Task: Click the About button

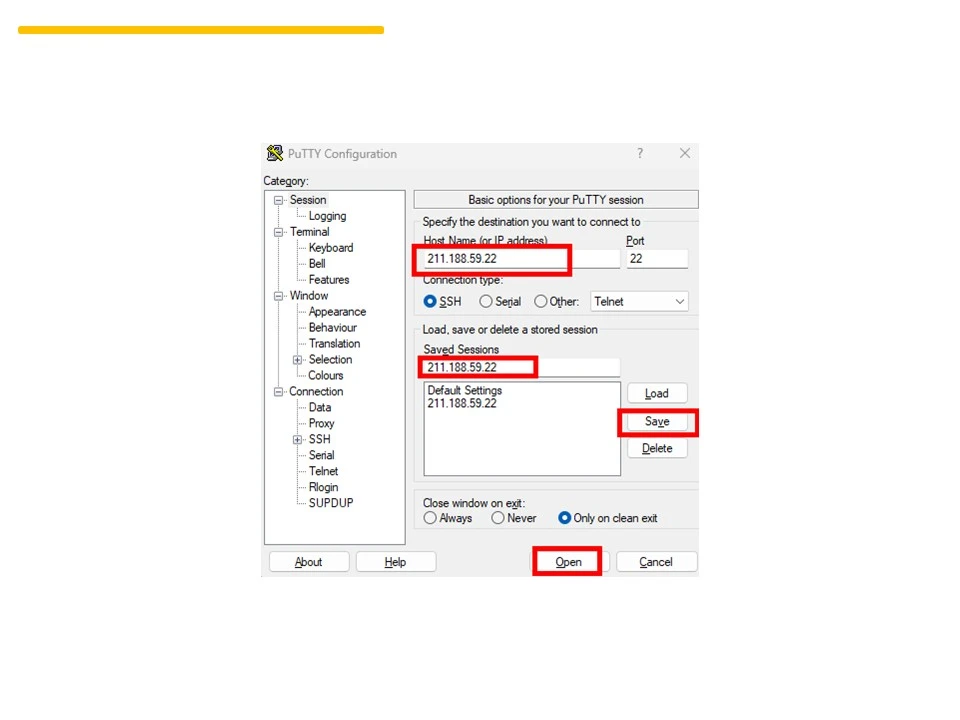Action: coord(309,561)
